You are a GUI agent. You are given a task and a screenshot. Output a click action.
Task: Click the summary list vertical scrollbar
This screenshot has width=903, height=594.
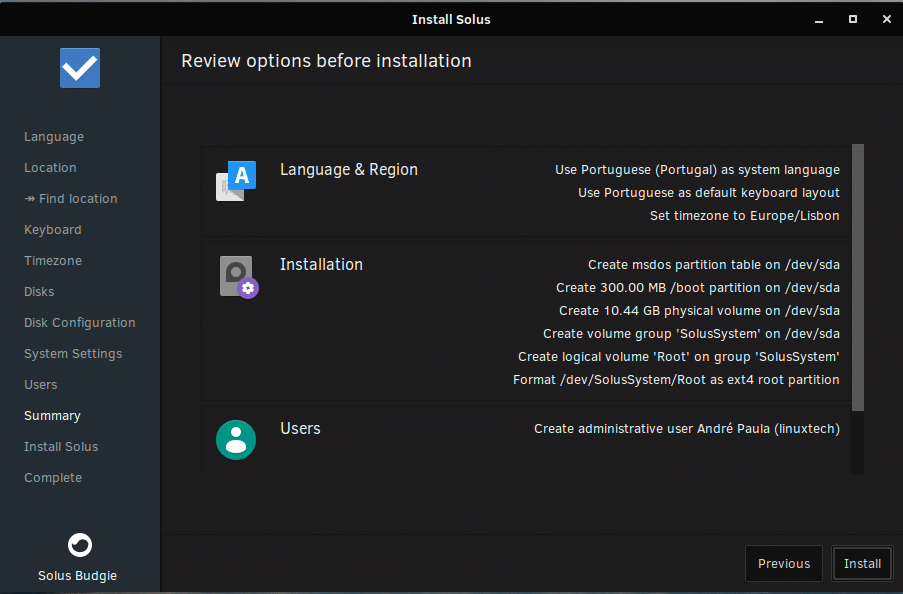pyautogui.click(x=858, y=278)
